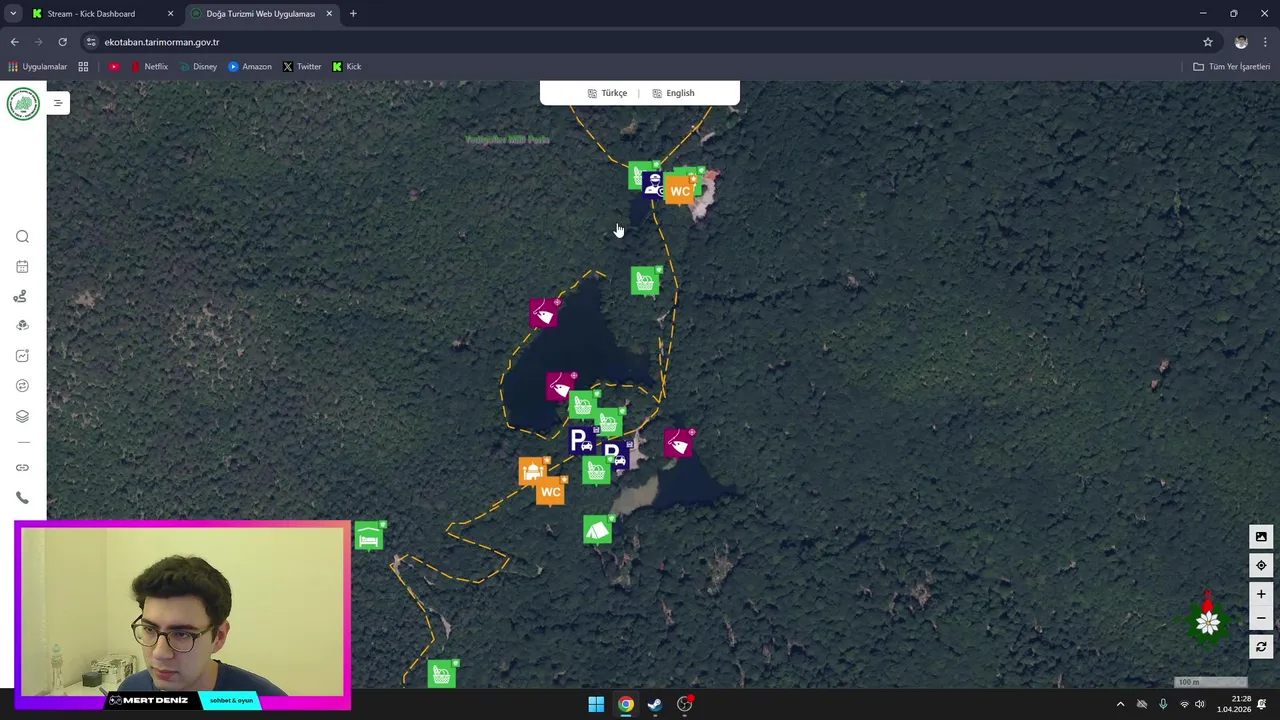Screen dimensions: 1280x720
Task: Bookmark this page with star
Action: pos(1208,42)
